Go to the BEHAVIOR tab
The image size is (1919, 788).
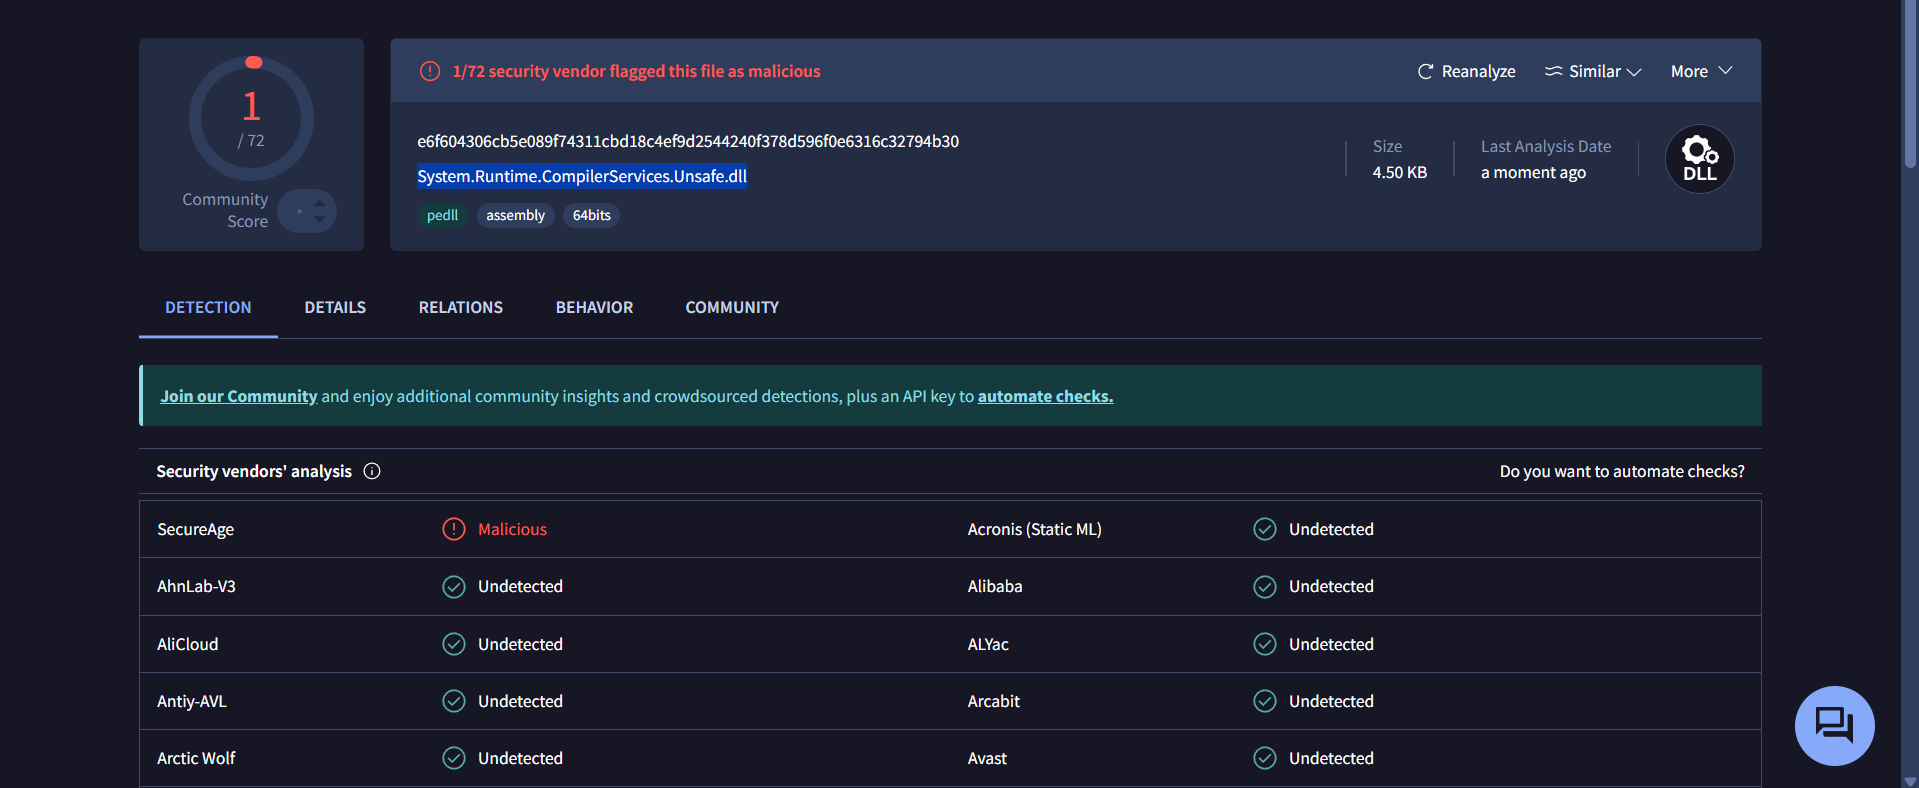594,307
